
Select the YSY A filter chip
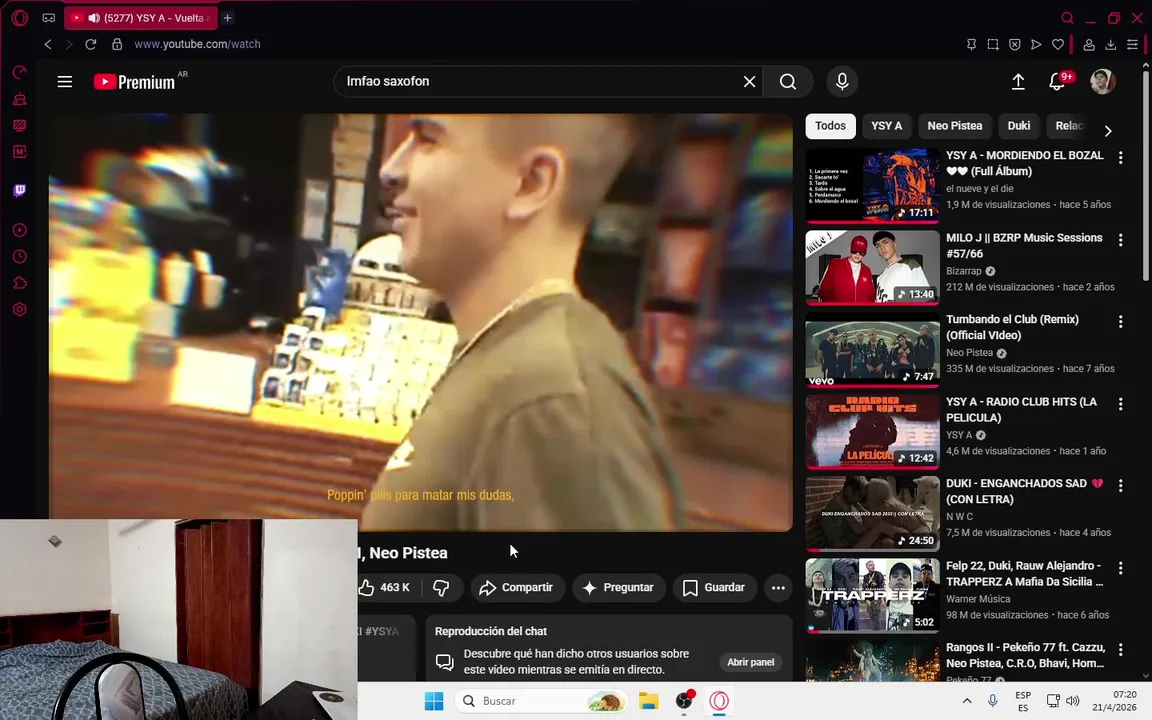(x=887, y=126)
